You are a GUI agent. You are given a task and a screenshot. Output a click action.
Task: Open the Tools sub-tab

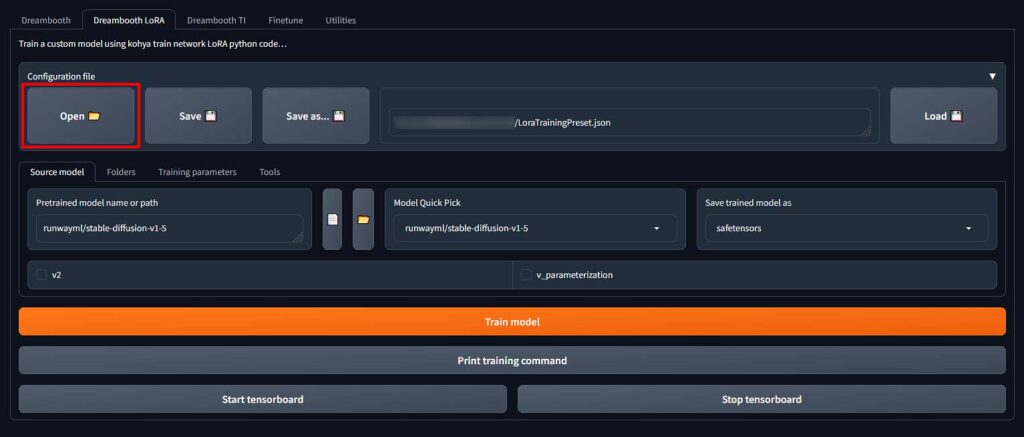[270, 172]
